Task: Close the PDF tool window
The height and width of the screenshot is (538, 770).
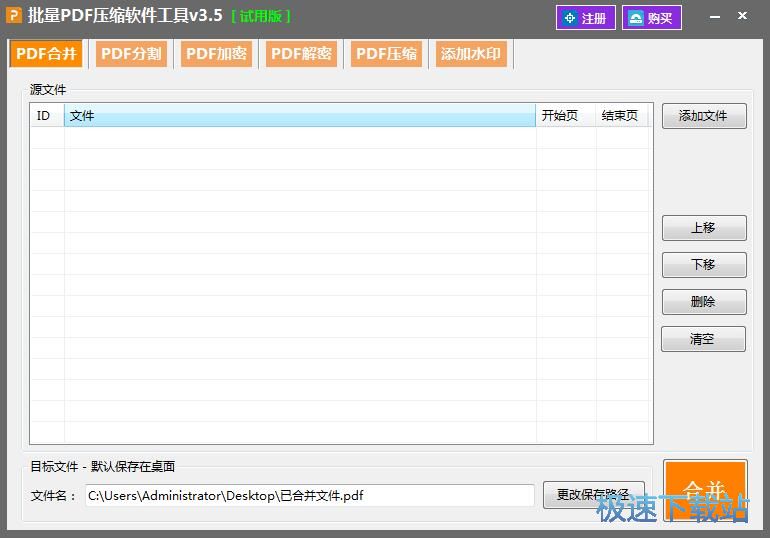Action: (x=742, y=16)
